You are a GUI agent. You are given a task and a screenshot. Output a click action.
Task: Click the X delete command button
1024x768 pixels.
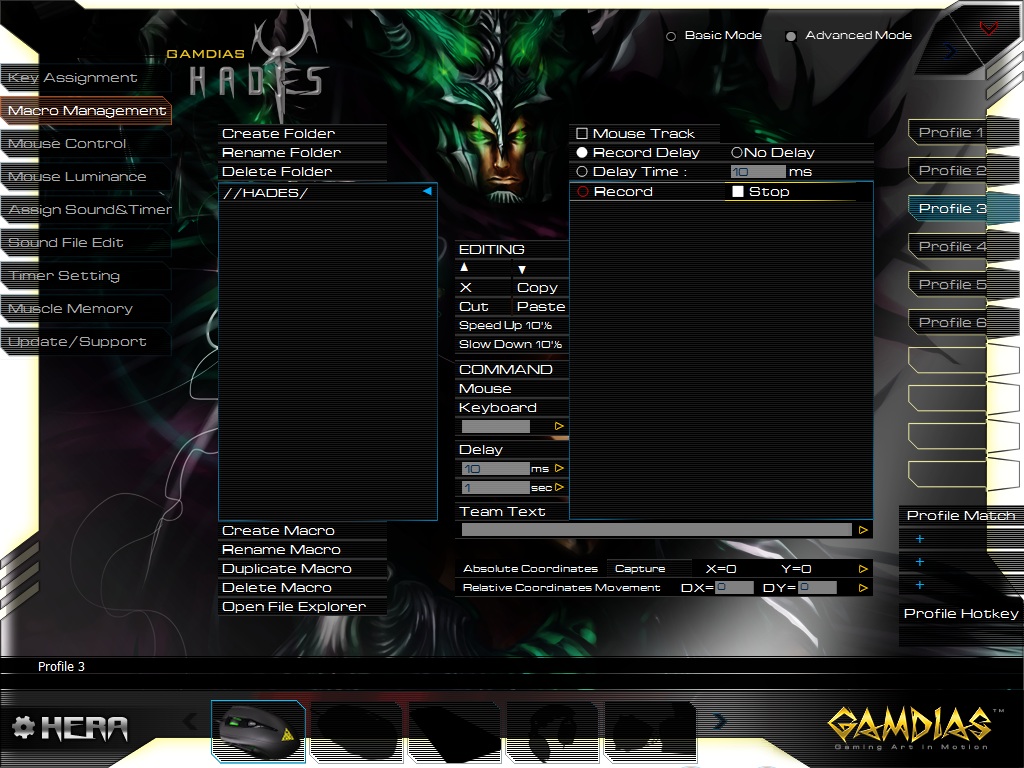(x=466, y=287)
